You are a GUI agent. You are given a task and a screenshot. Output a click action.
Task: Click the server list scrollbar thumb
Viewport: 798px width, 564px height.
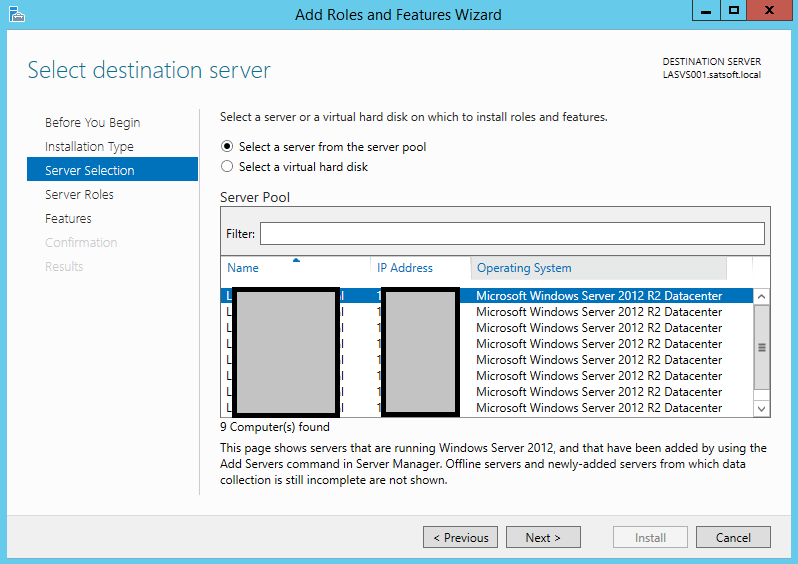click(x=761, y=347)
